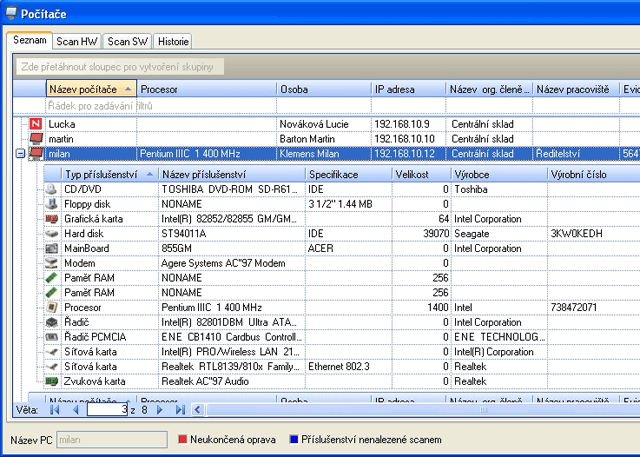The height and width of the screenshot is (457, 640).
Task: Click the Název příslušenství column header
Action: pyautogui.click(x=232, y=175)
